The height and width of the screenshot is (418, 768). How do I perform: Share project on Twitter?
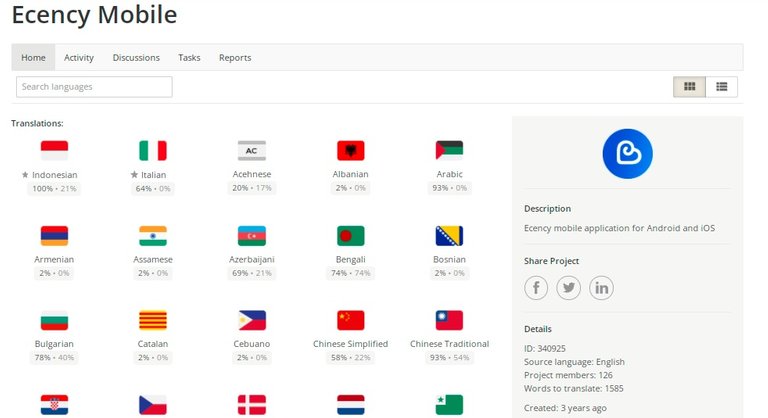tap(569, 288)
